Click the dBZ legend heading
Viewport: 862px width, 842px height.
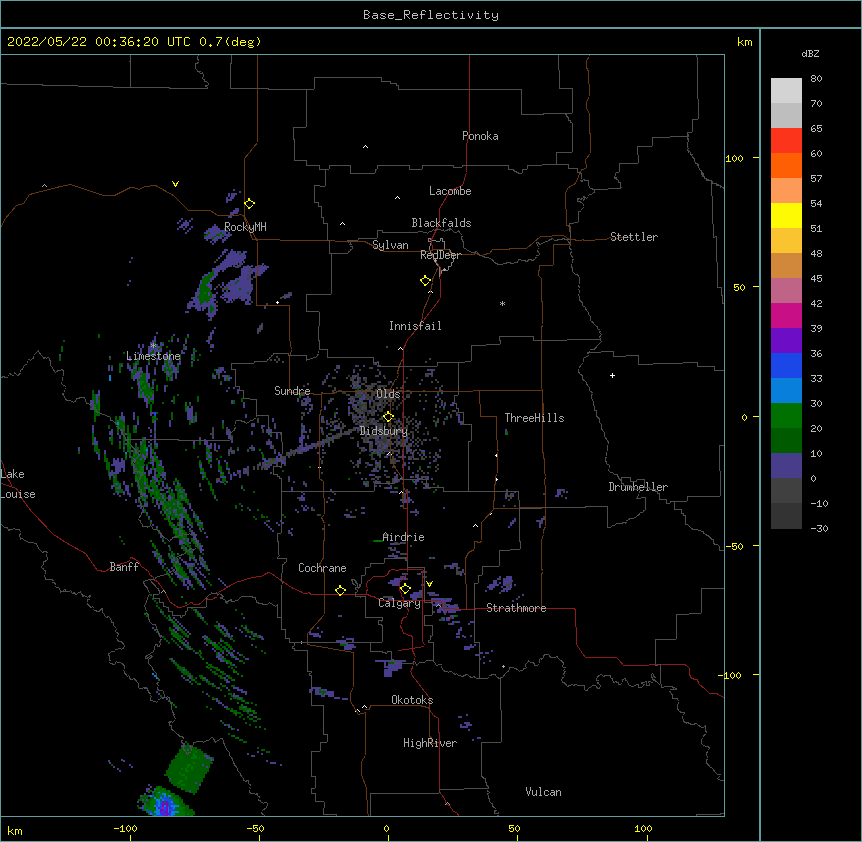(810, 54)
